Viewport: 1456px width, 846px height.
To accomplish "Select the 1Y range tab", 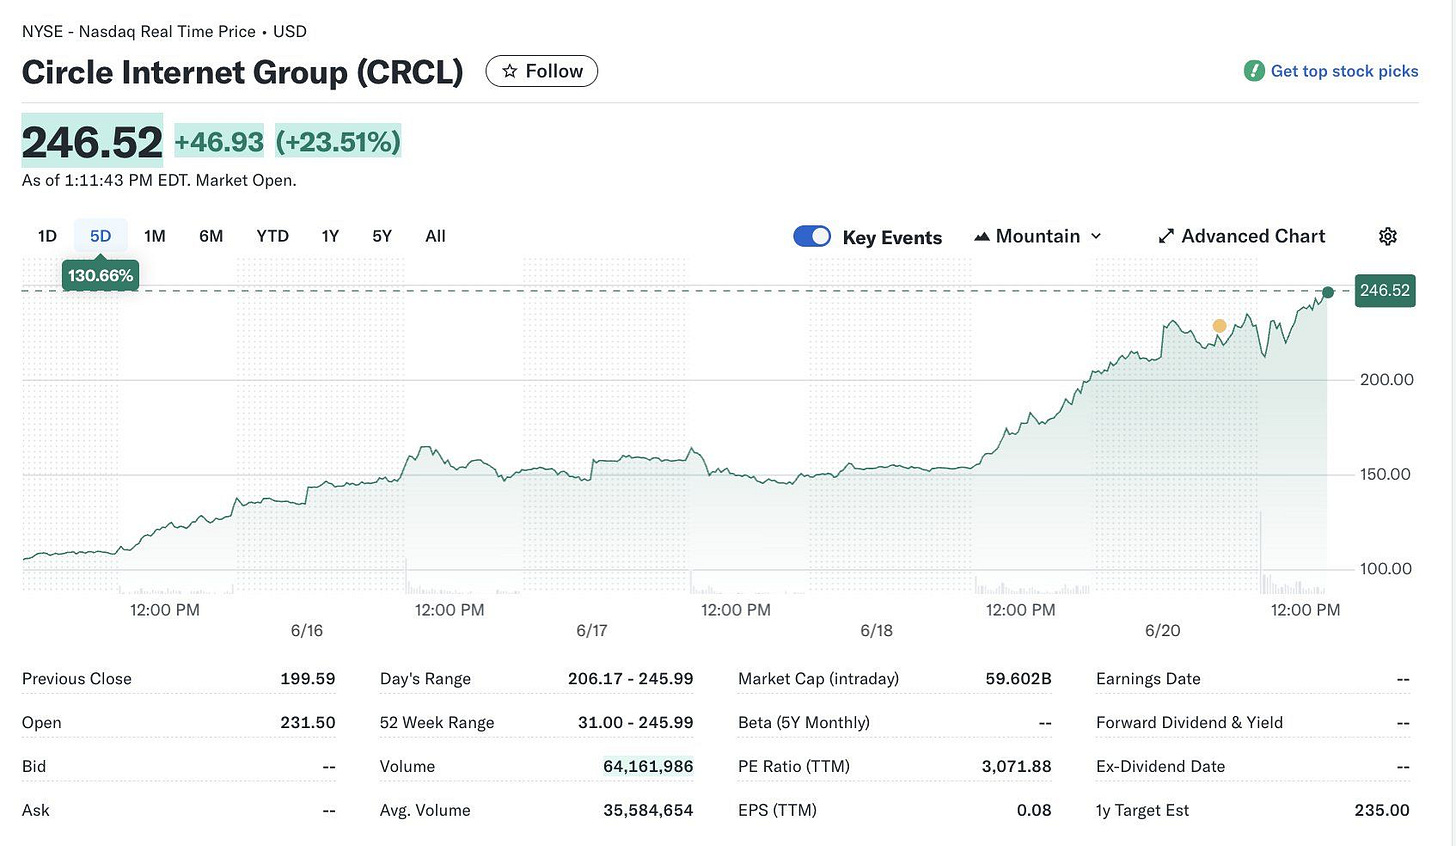I will click(330, 236).
